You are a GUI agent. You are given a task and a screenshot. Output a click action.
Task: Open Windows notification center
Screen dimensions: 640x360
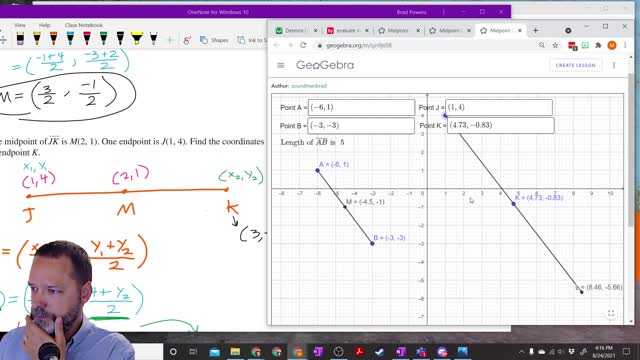pos(626,351)
